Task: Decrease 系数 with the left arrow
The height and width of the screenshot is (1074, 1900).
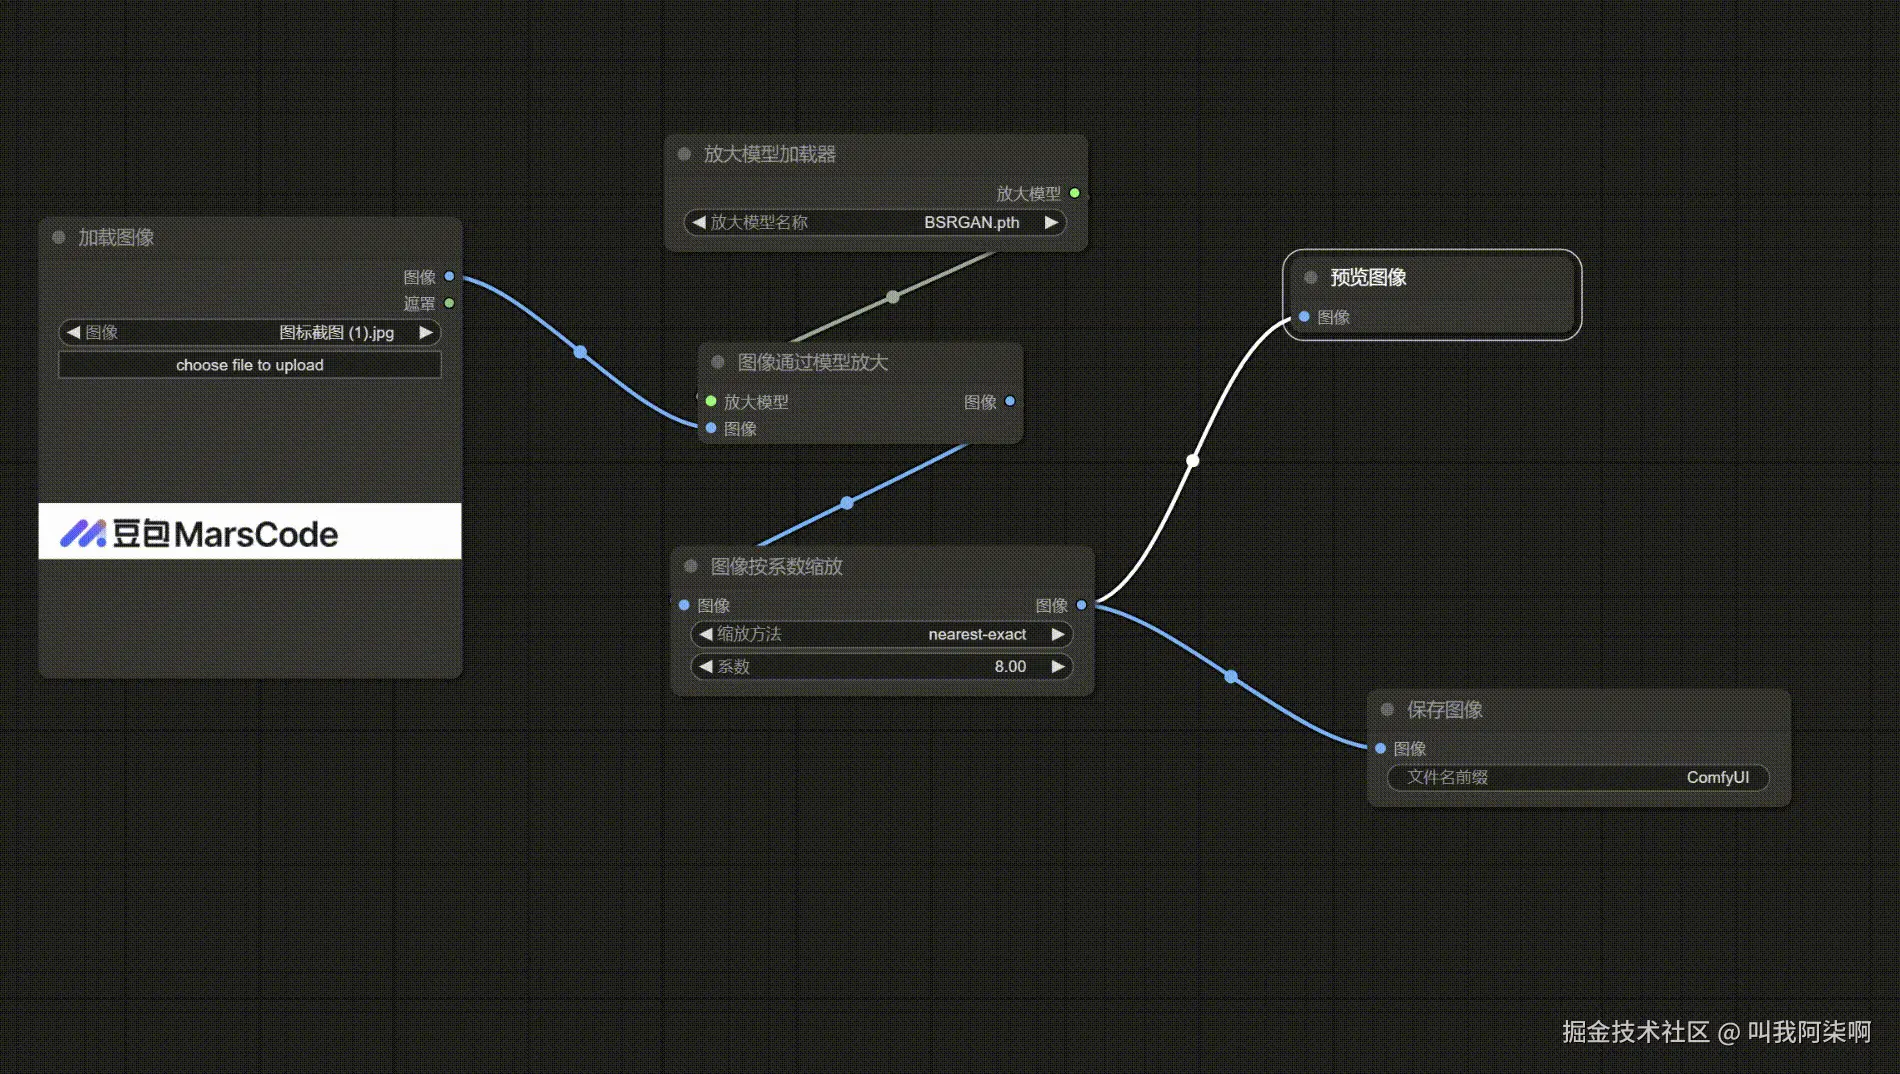Action: [706, 666]
